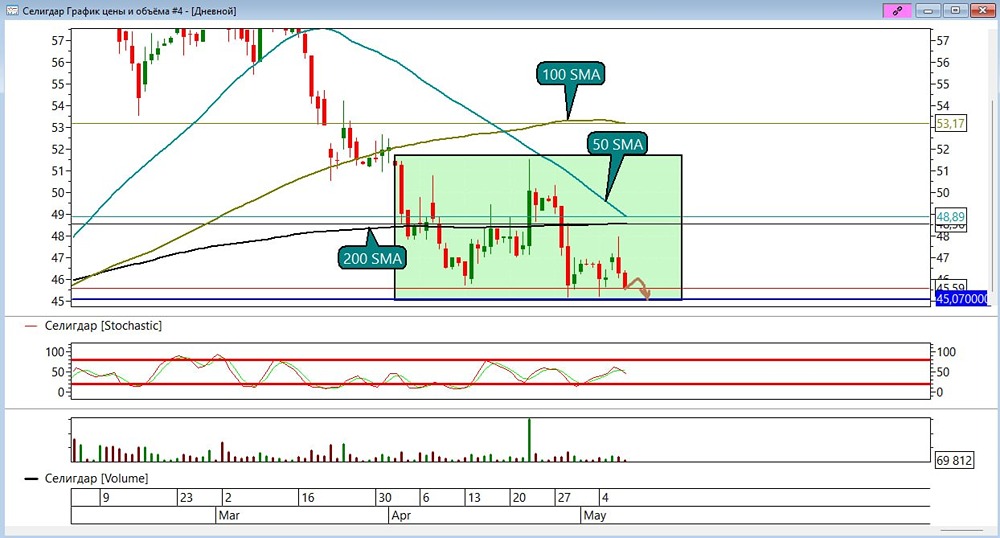Click the Apr month label on time axis

coord(401,515)
